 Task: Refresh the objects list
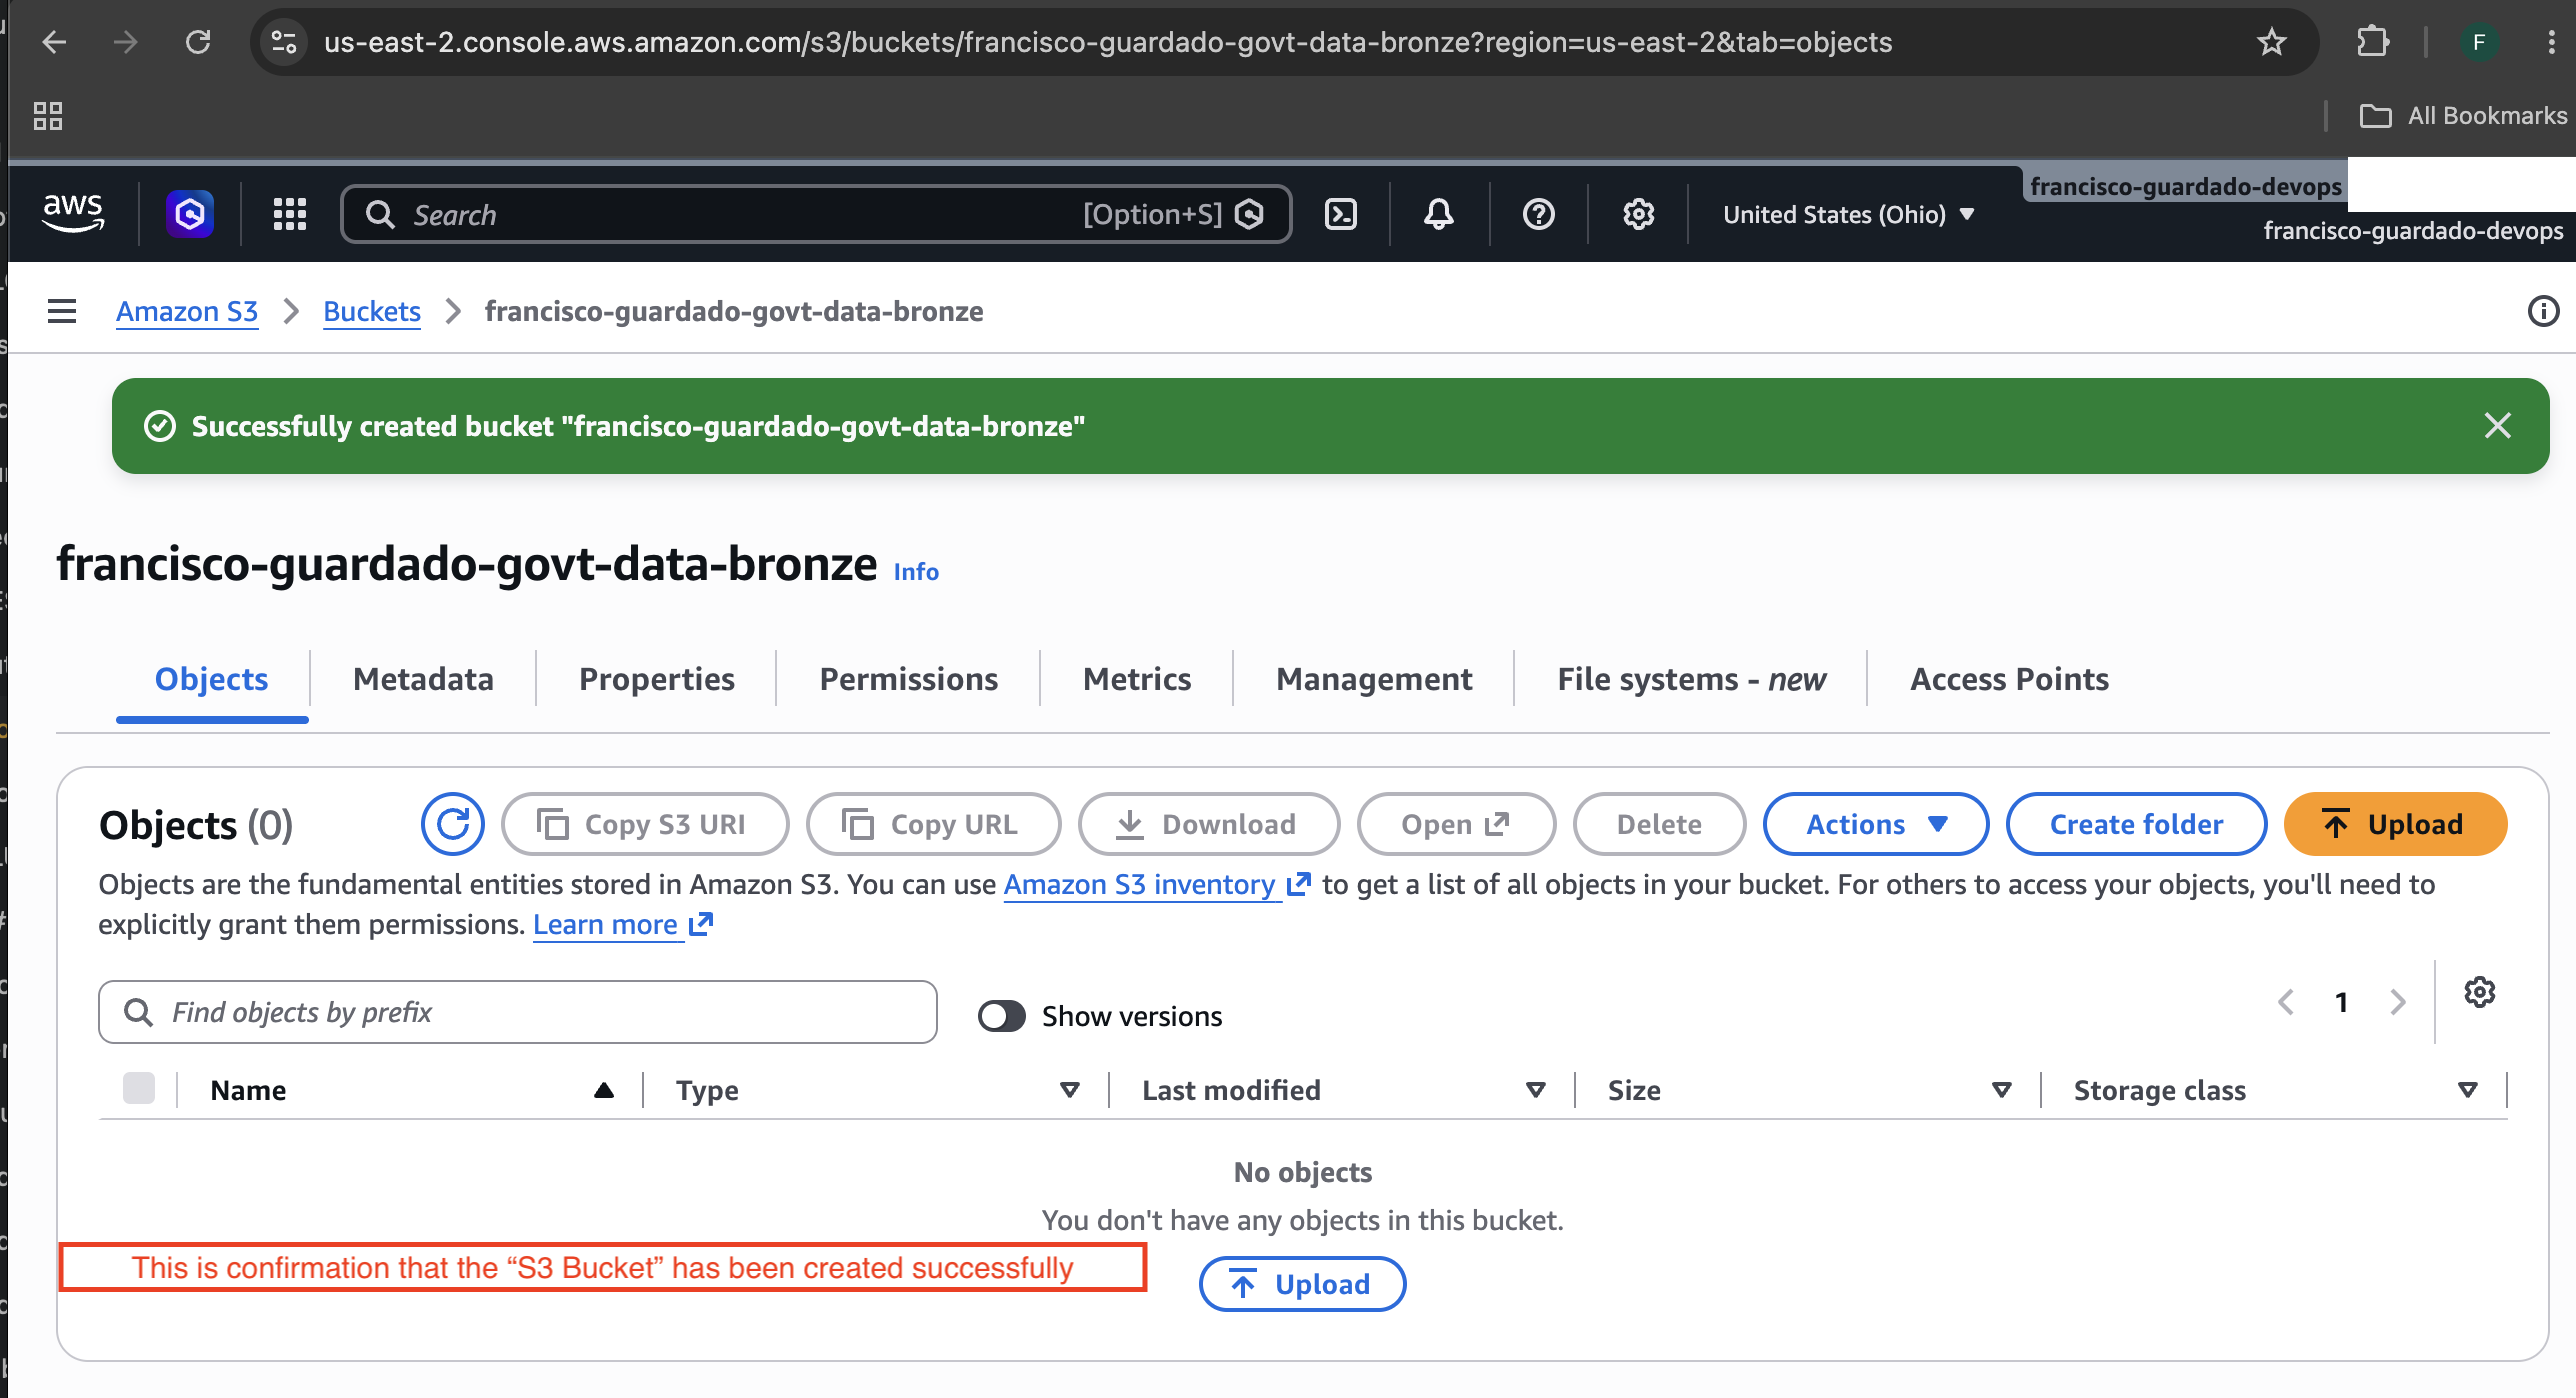coord(453,824)
